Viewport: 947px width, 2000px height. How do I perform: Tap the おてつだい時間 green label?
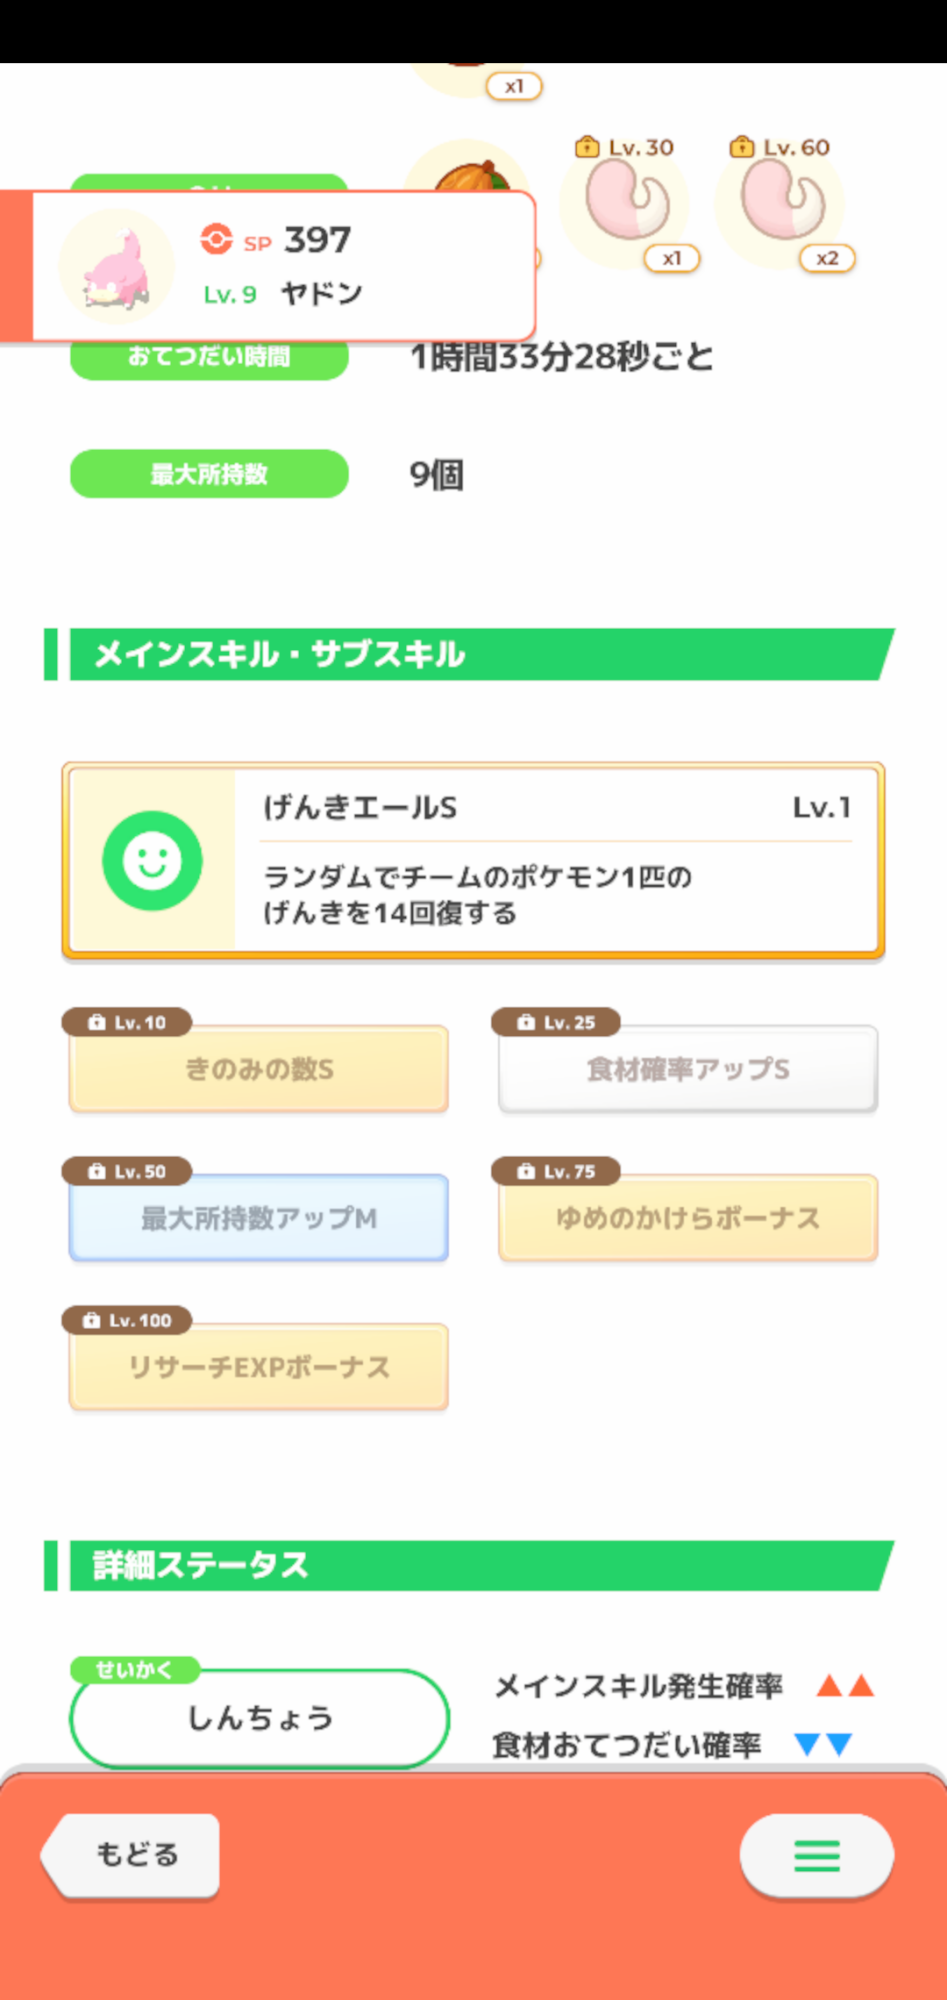coord(209,358)
